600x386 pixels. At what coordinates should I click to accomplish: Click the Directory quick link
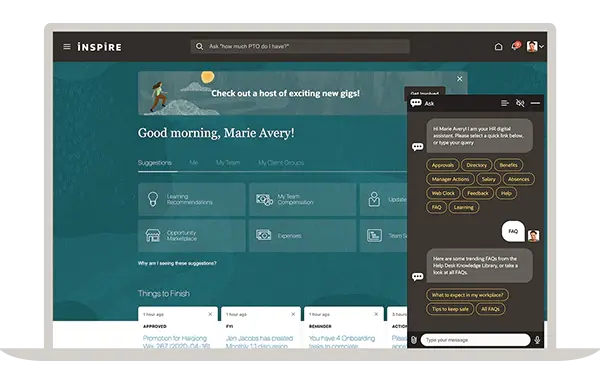(x=476, y=165)
